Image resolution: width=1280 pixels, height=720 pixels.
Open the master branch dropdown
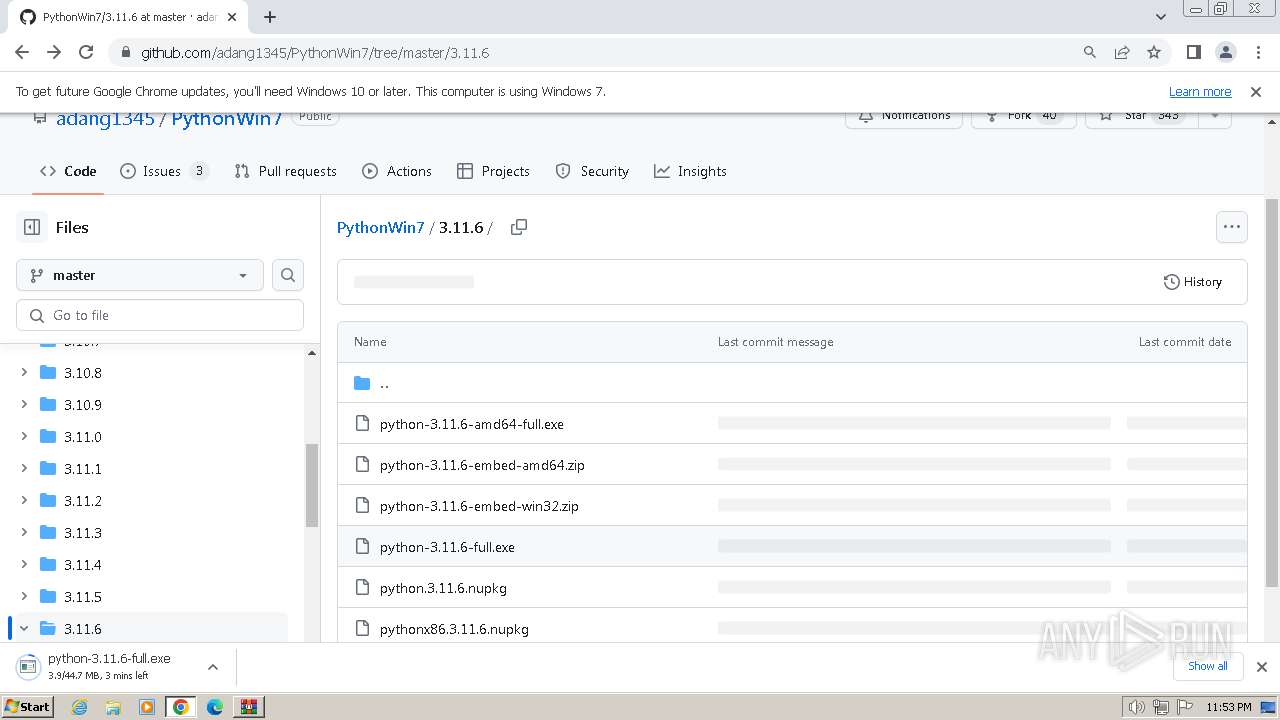click(140, 275)
